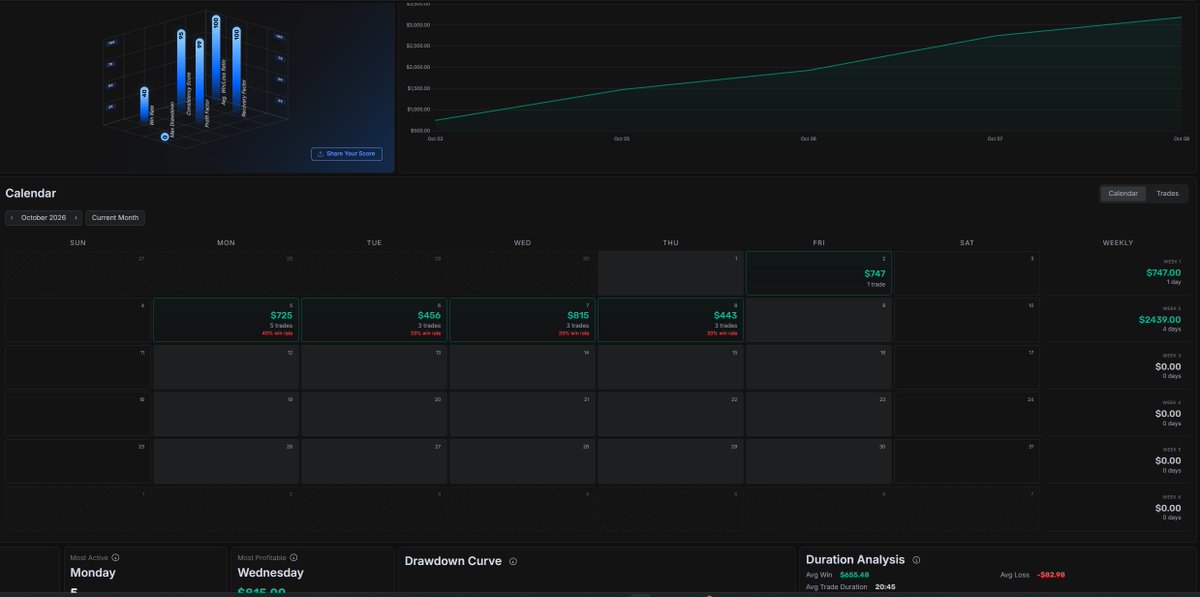Click info icon next to Most Profitable
Image resolution: width=1200 pixels, height=597 pixels.
293,557
